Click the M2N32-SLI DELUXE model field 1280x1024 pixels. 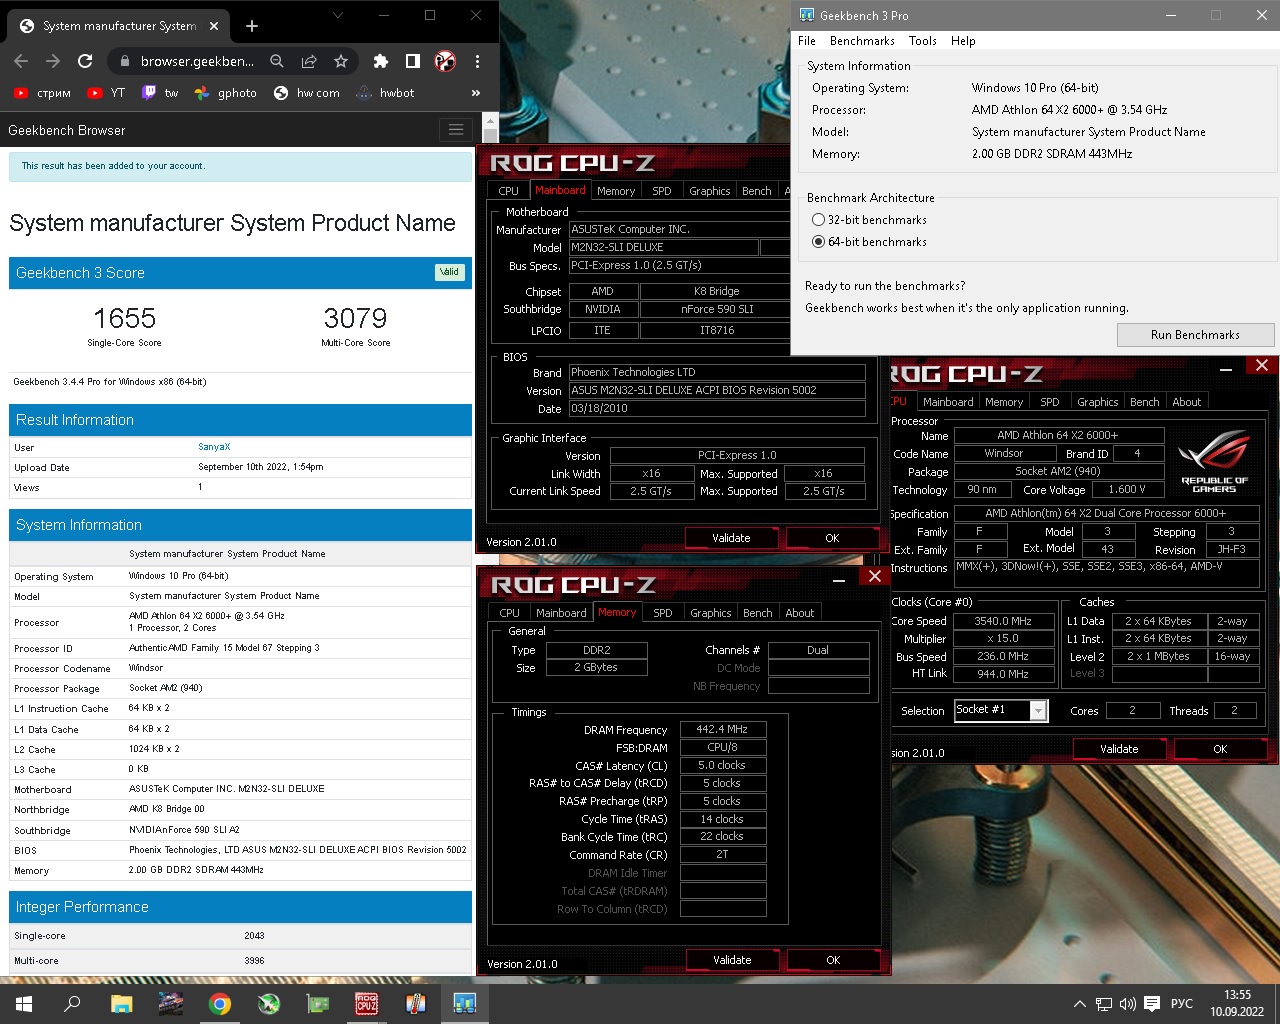(664, 247)
